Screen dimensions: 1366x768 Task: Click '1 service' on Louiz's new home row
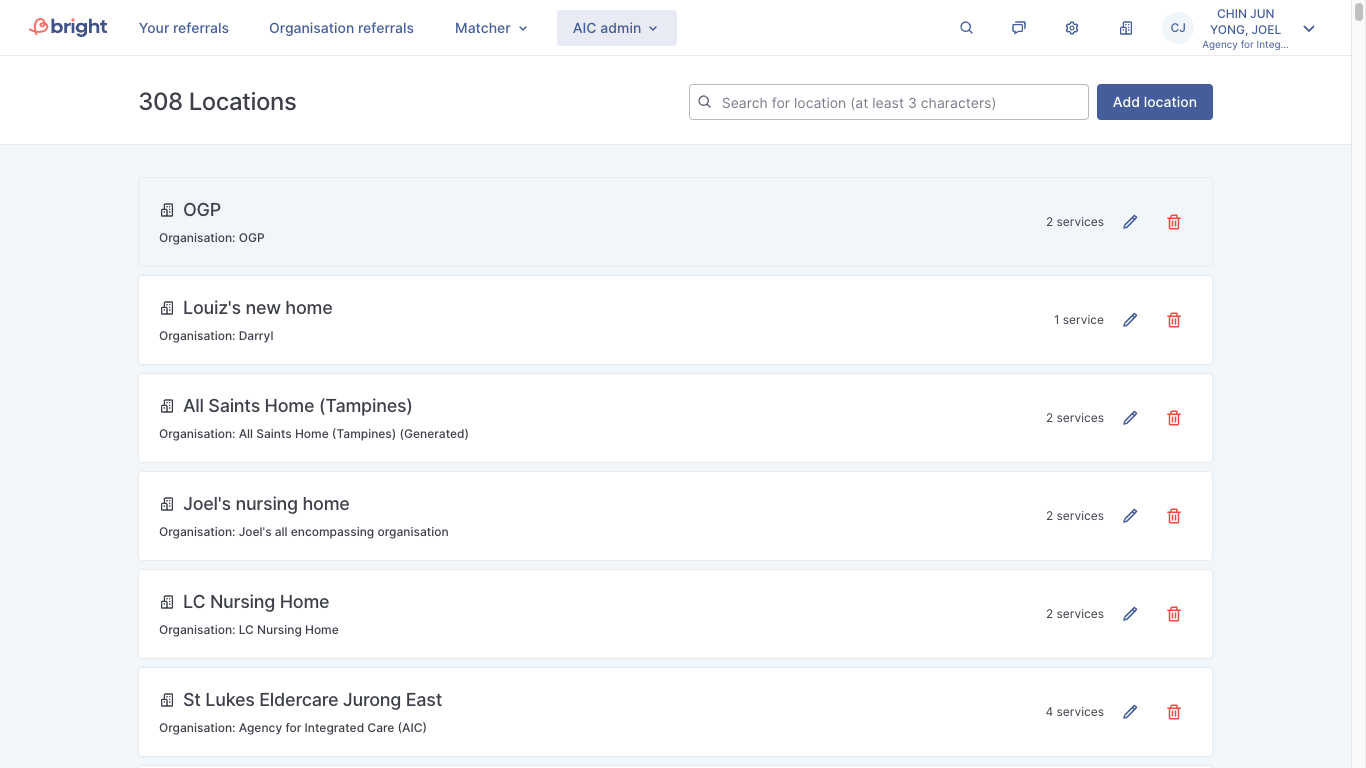click(x=1079, y=320)
